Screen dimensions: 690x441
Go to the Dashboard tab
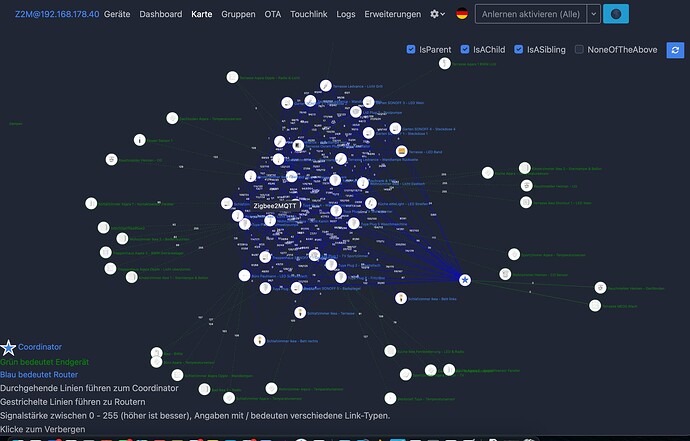tap(161, 14)
